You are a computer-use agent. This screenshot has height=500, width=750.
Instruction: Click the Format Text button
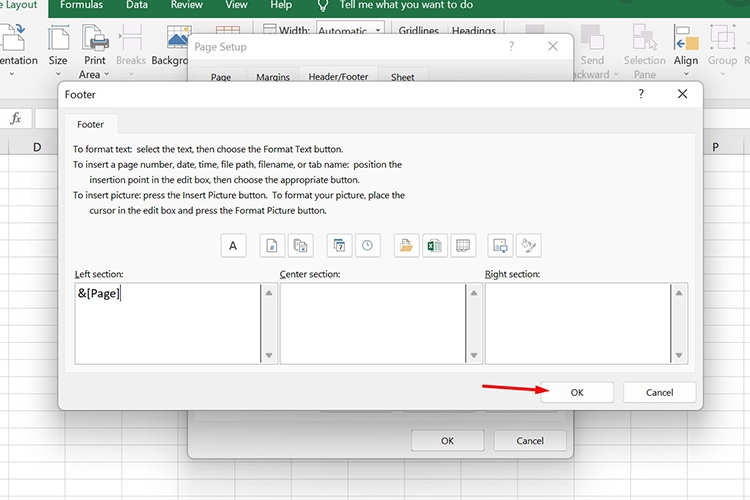pos(233,246)
